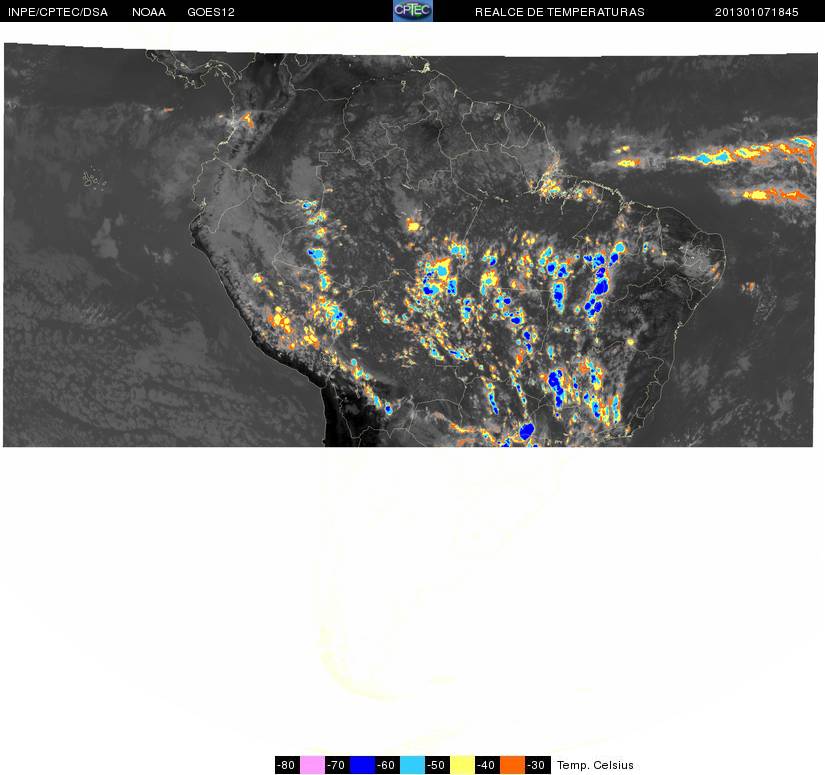This screenshot has height=775, width=825.
Task: Click the -30 legend value
Action: coord(538,764)
